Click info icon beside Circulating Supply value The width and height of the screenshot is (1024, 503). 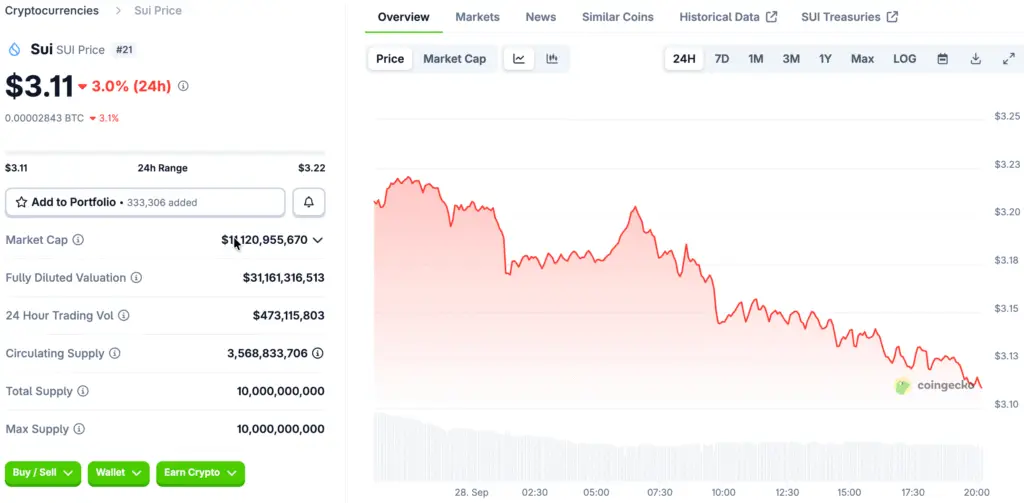point(318,354)
